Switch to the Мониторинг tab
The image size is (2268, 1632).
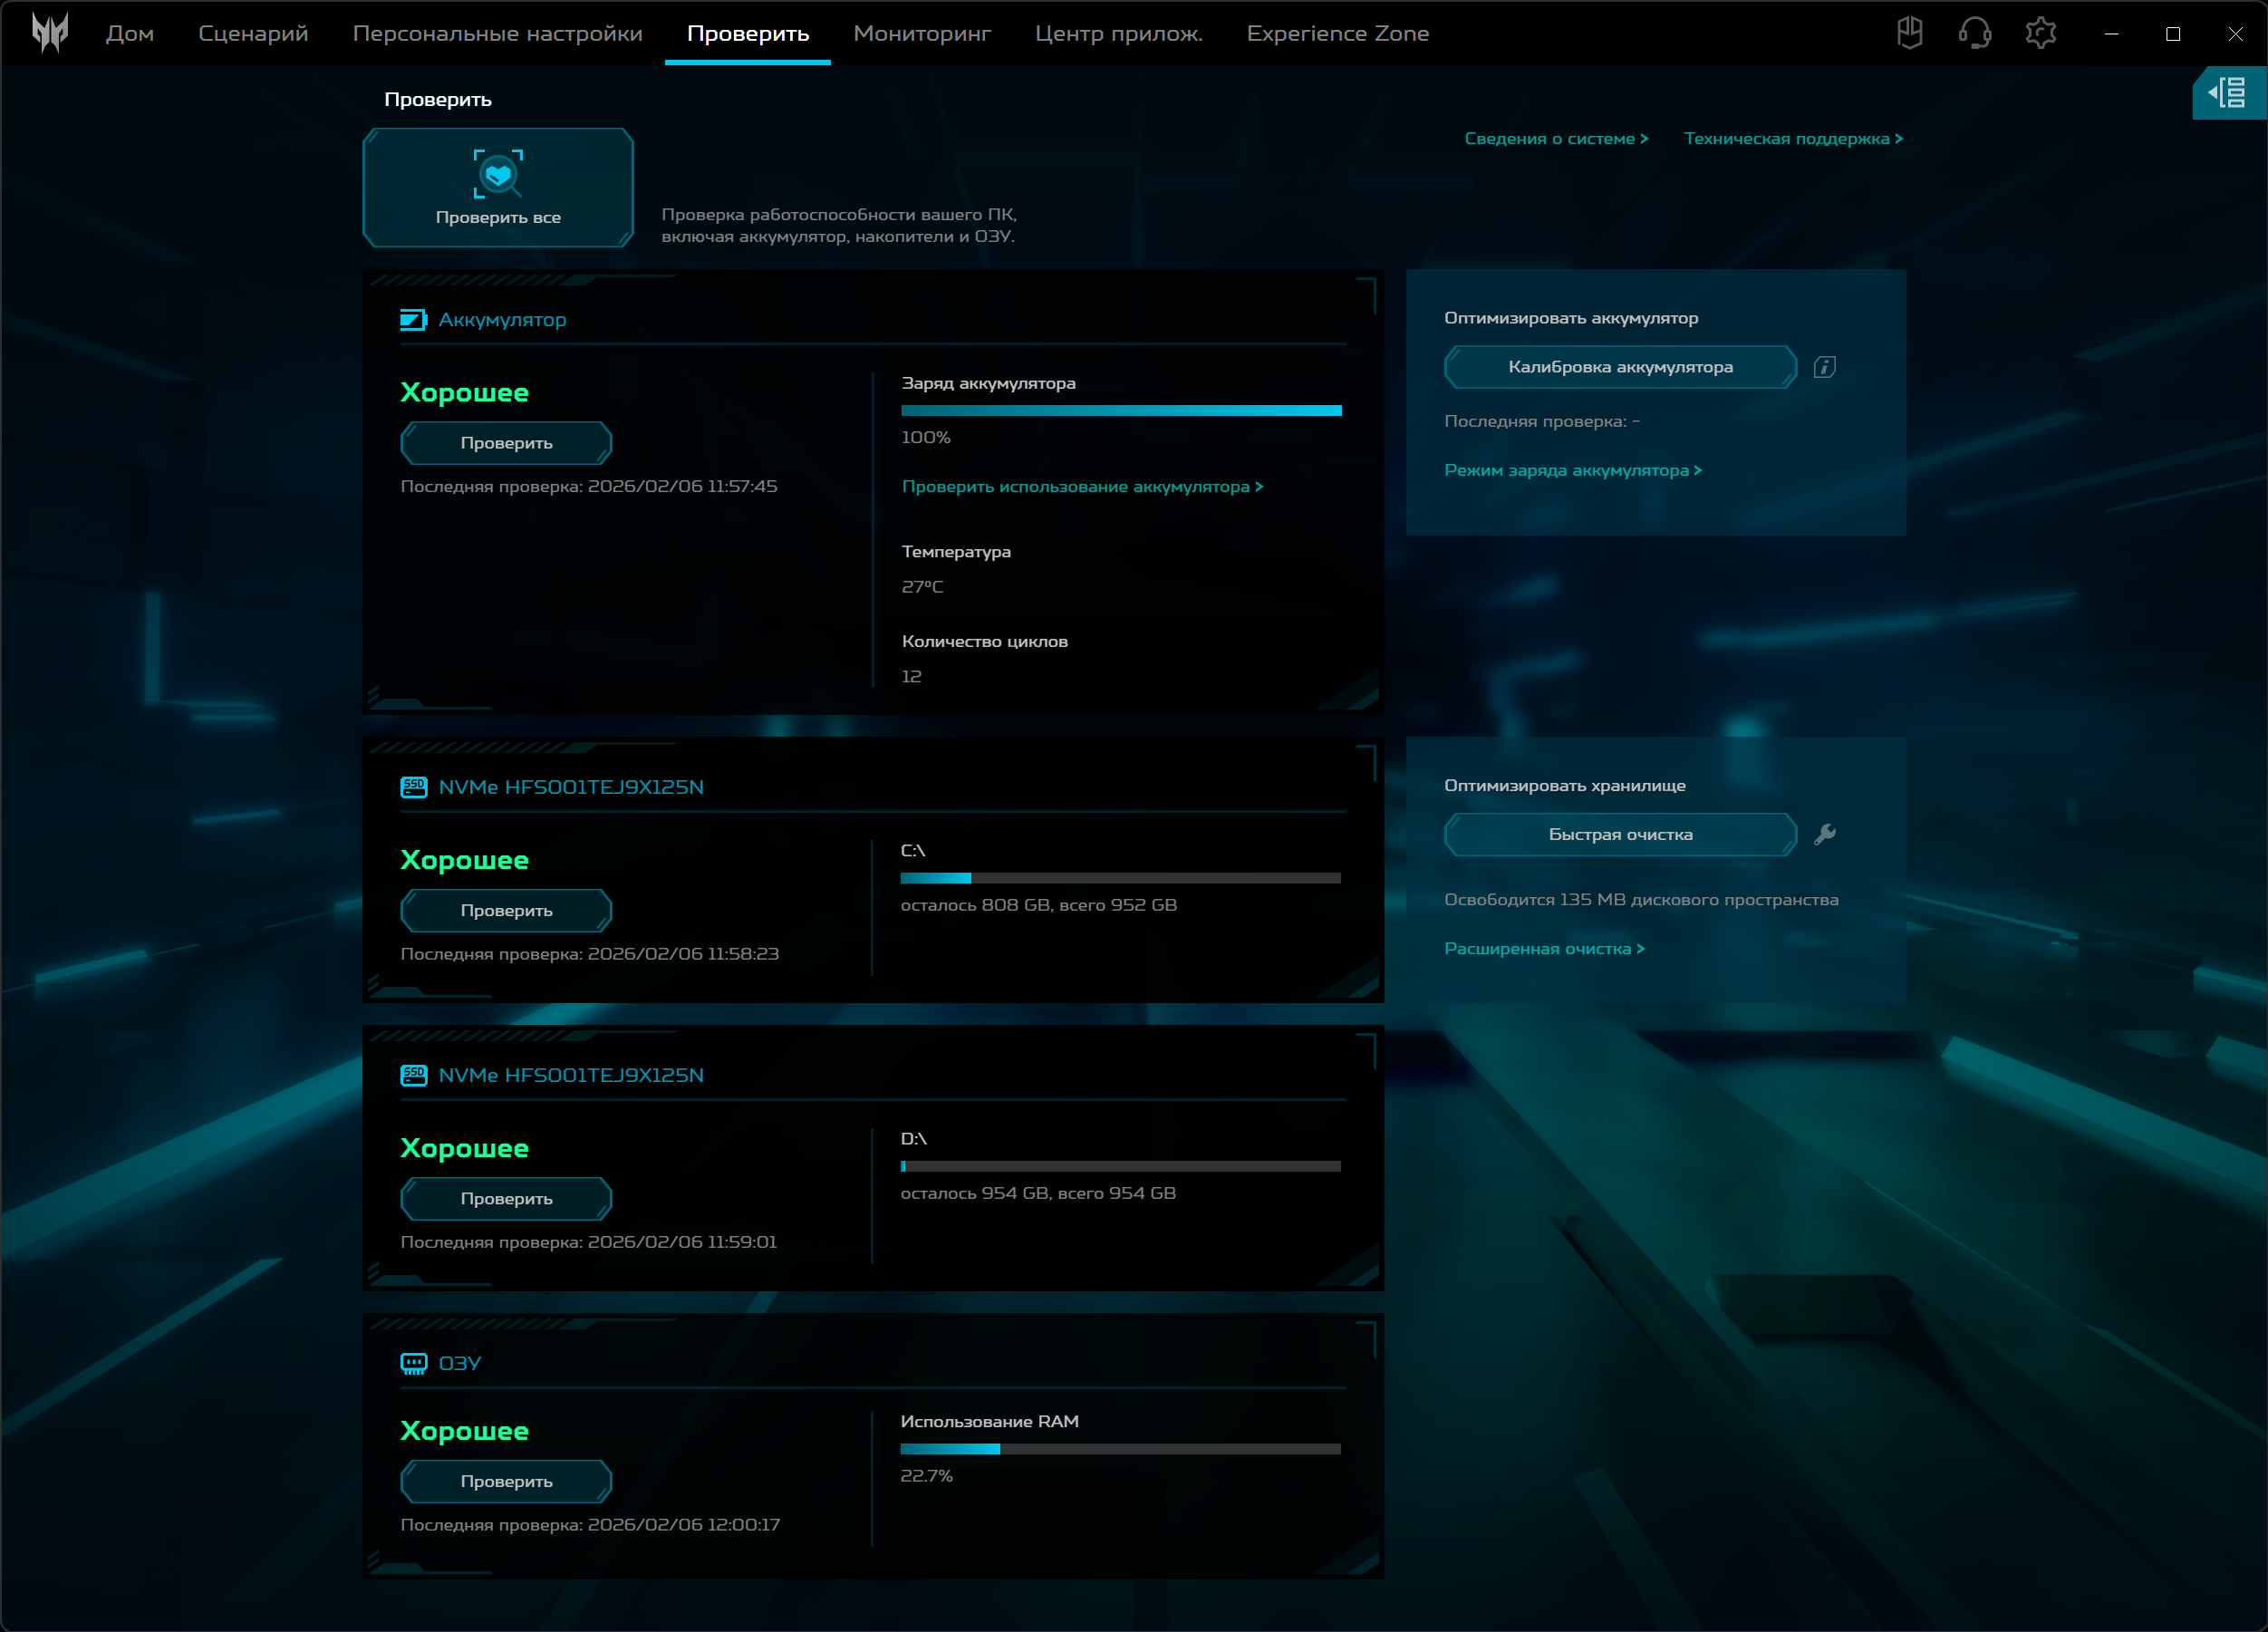click(921, 33)
